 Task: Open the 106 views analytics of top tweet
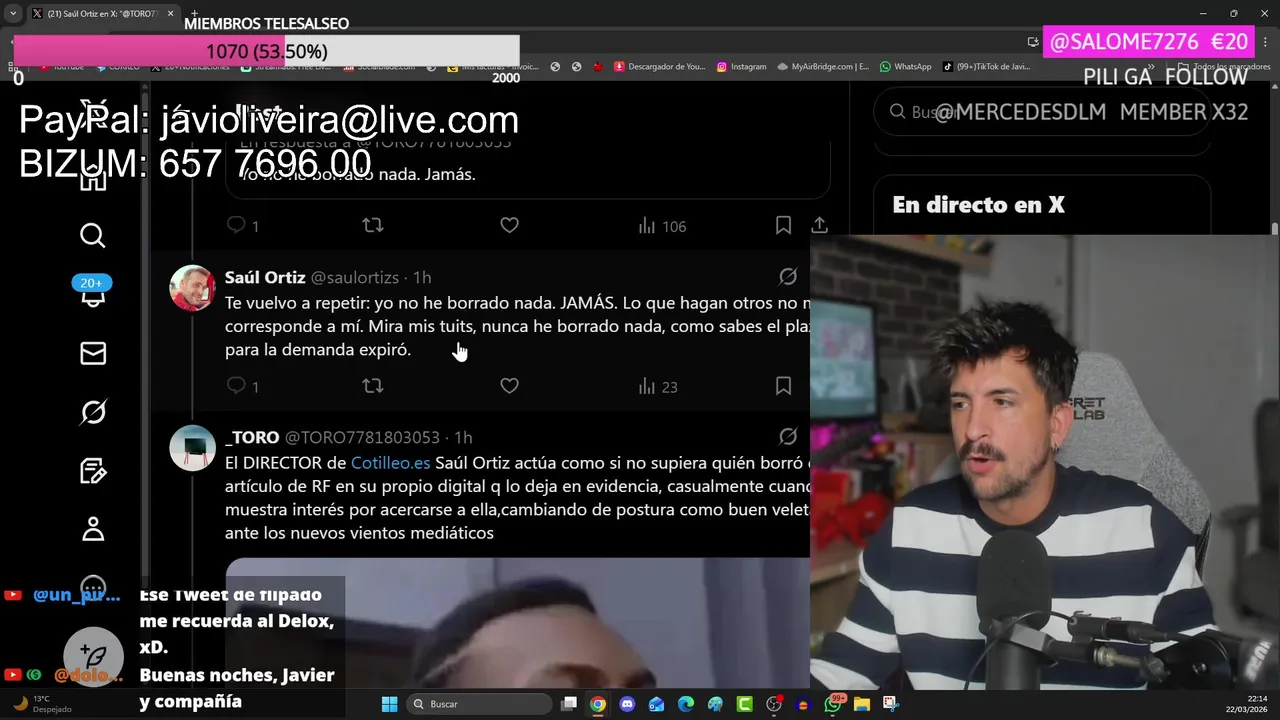tap(662, 227)
